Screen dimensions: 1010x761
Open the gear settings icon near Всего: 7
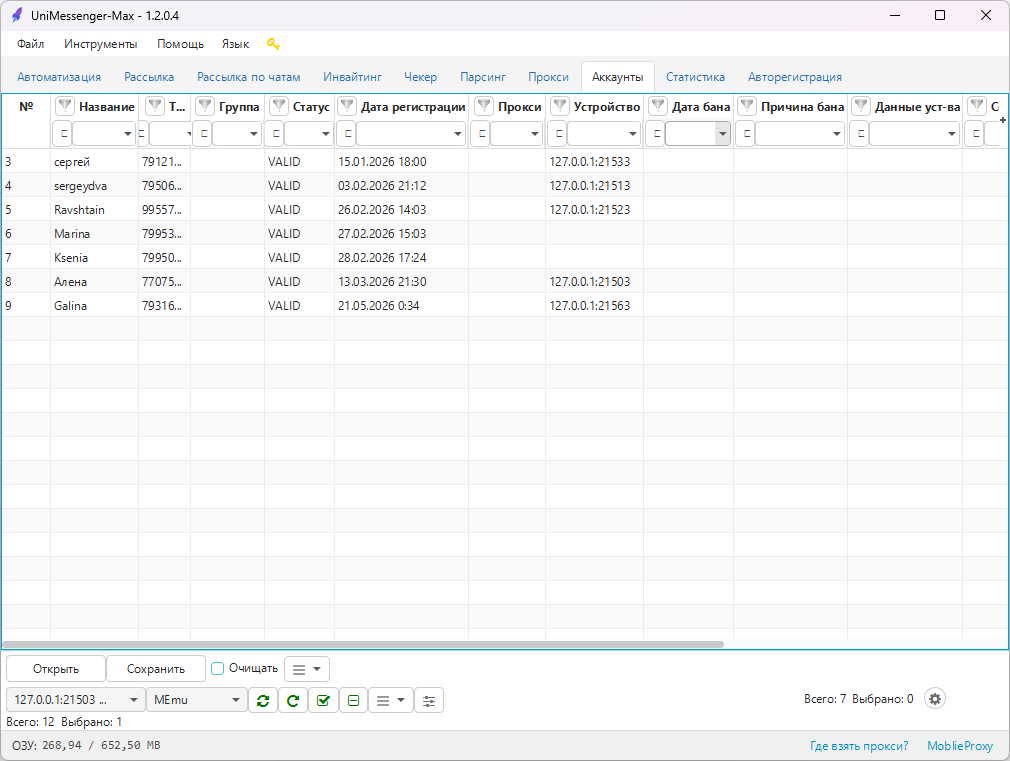click(935, 699)
